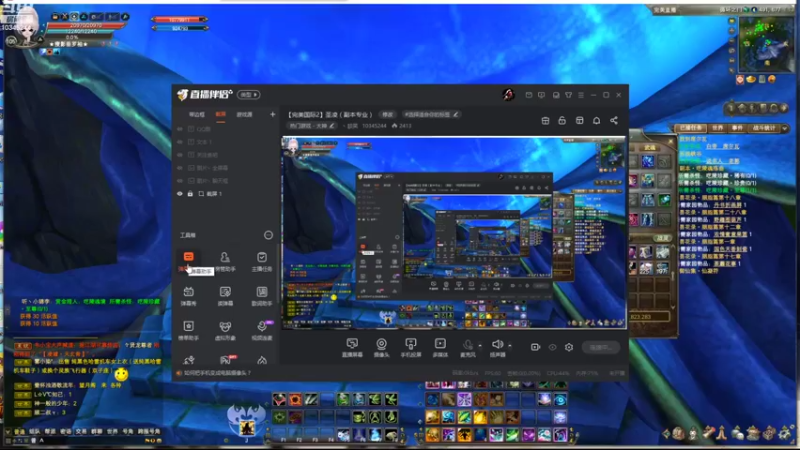Open the 弹幕助手 tool in the toolbox

click(188, 261)
